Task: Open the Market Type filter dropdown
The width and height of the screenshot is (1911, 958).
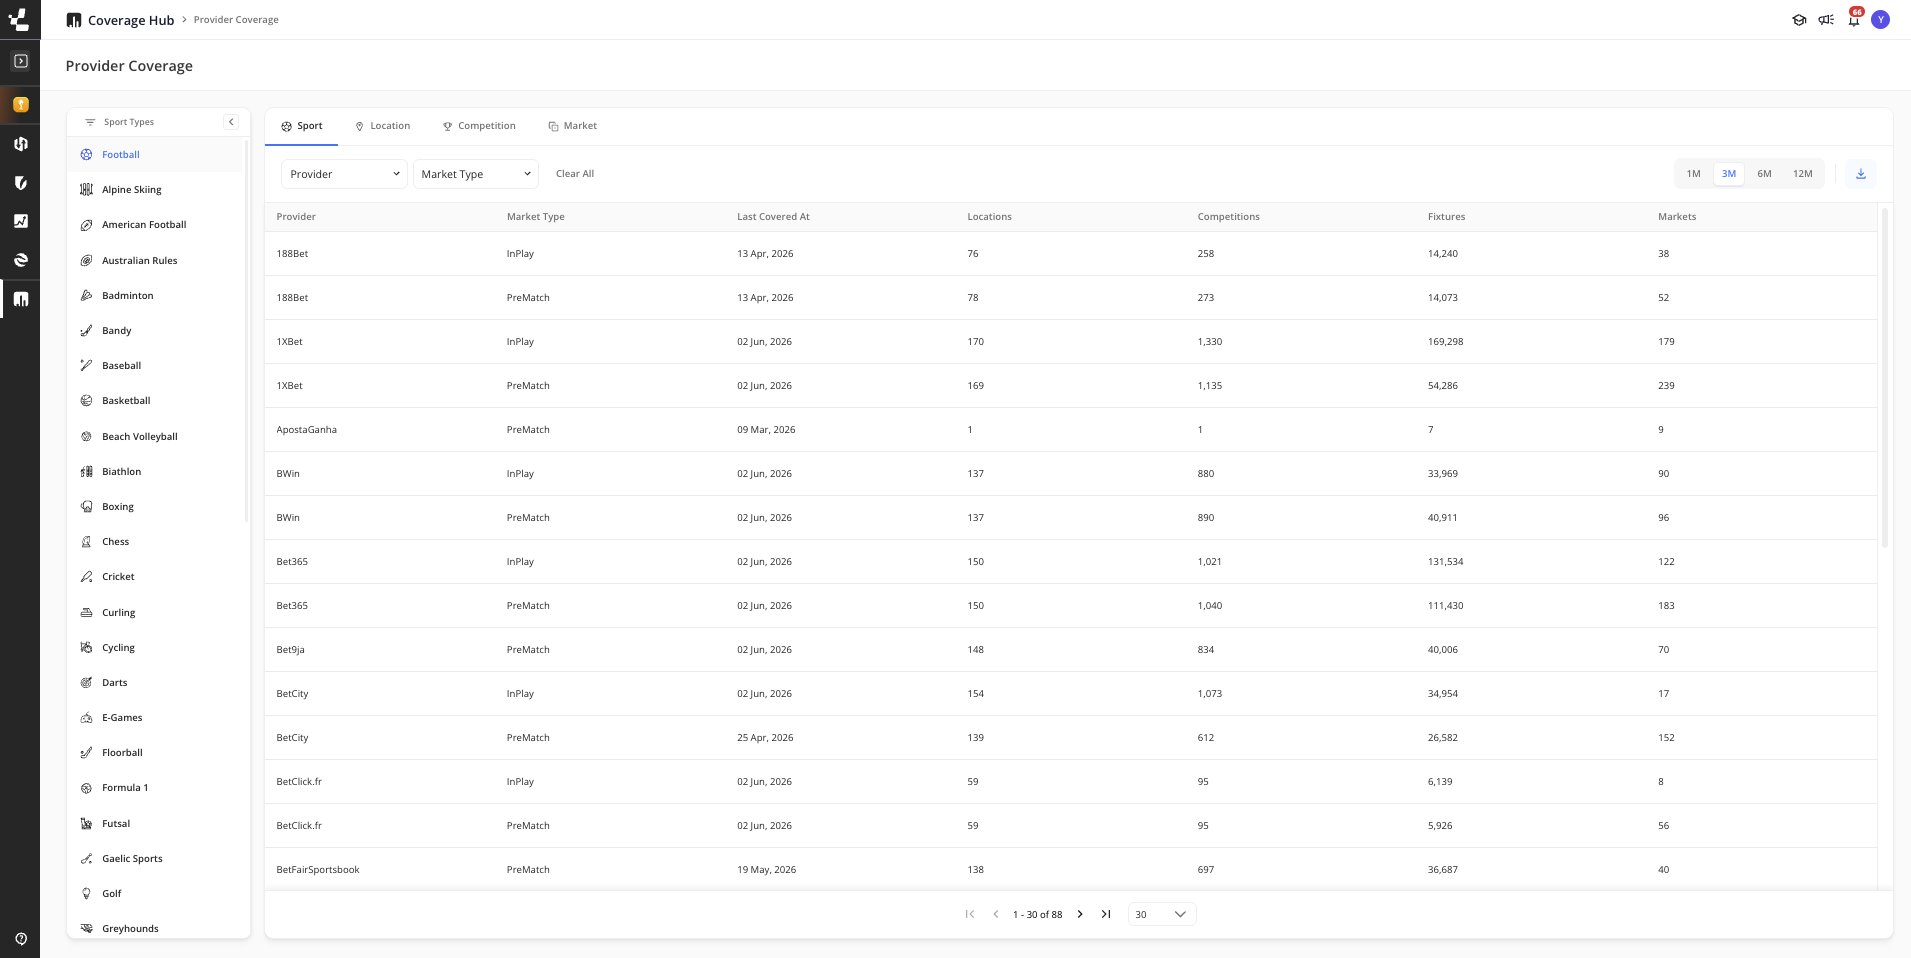Action: tap(476, 174)
